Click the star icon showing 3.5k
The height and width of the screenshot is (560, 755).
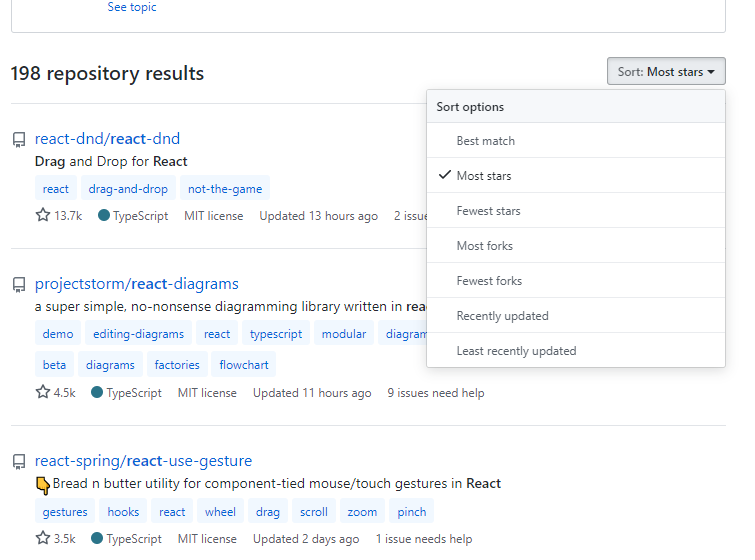[43, 538]
